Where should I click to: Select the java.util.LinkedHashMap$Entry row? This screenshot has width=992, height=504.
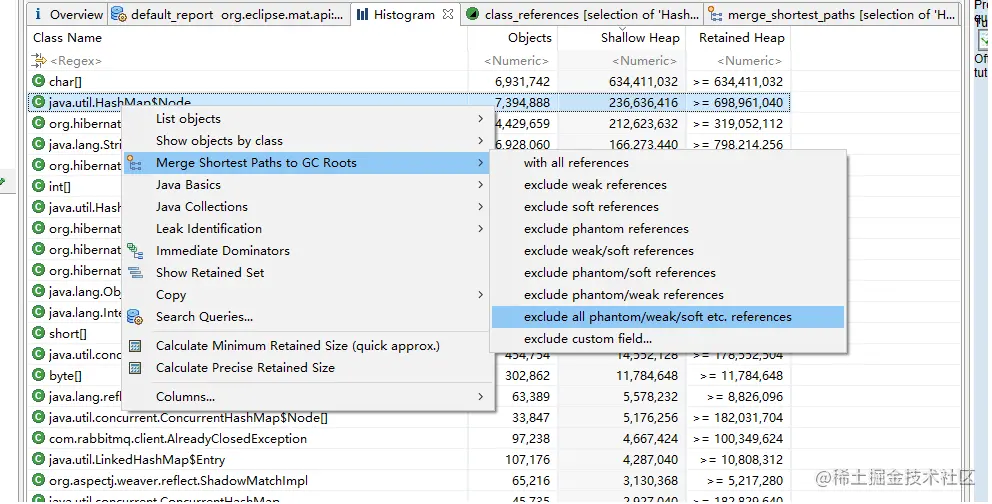coord(409,460)
